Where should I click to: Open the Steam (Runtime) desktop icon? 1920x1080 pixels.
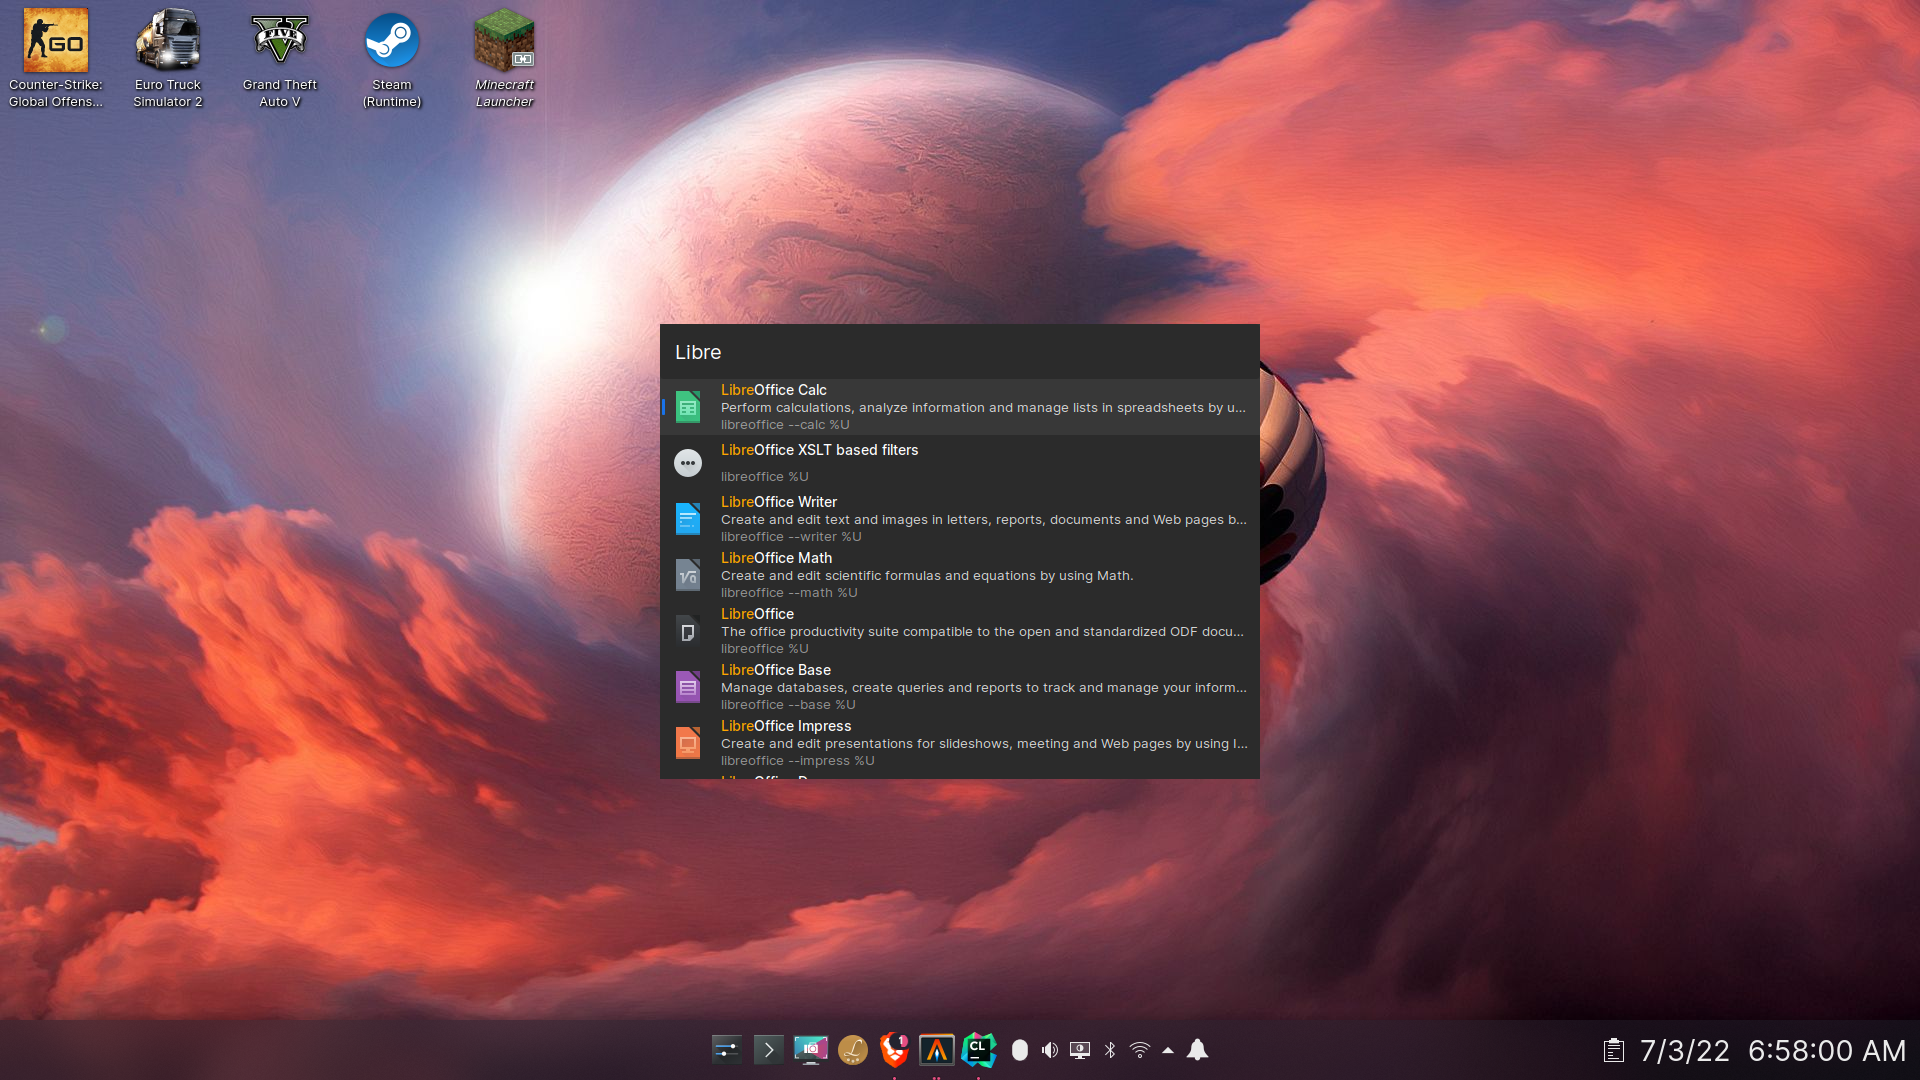tap(392, 58)
